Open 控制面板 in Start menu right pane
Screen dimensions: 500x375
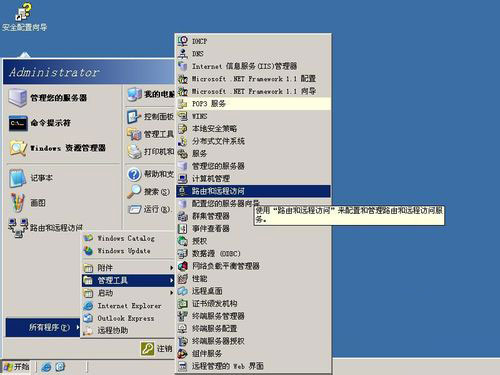150,117
